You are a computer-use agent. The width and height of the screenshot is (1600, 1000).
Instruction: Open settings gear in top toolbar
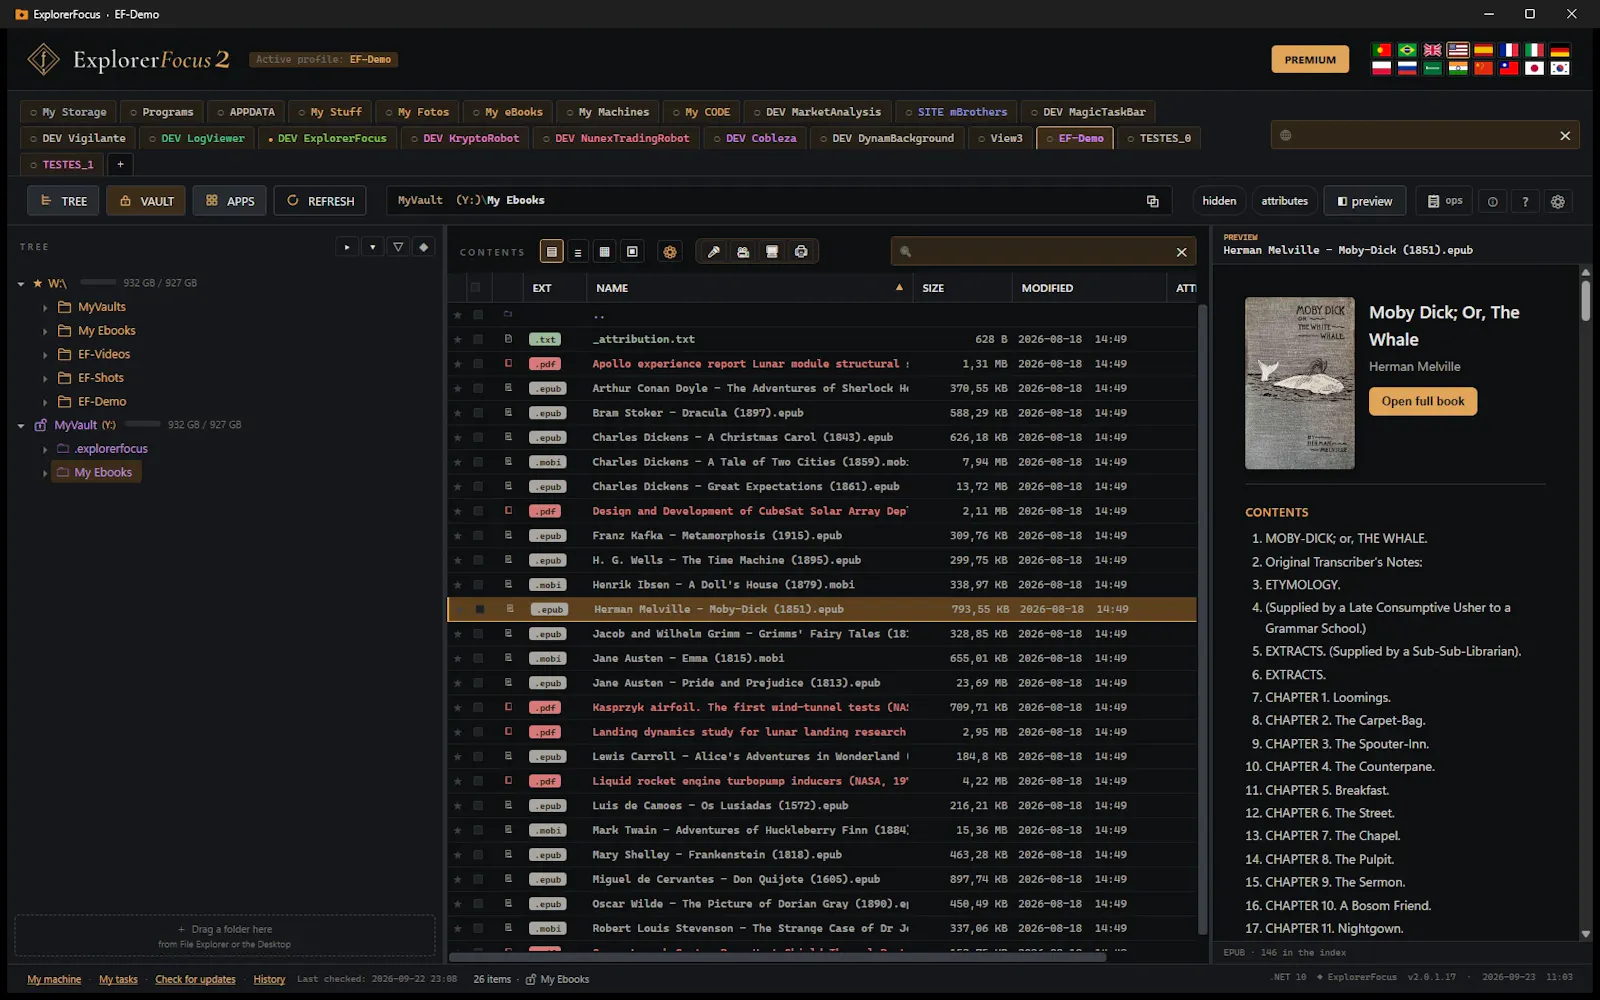click(1558, 201)
